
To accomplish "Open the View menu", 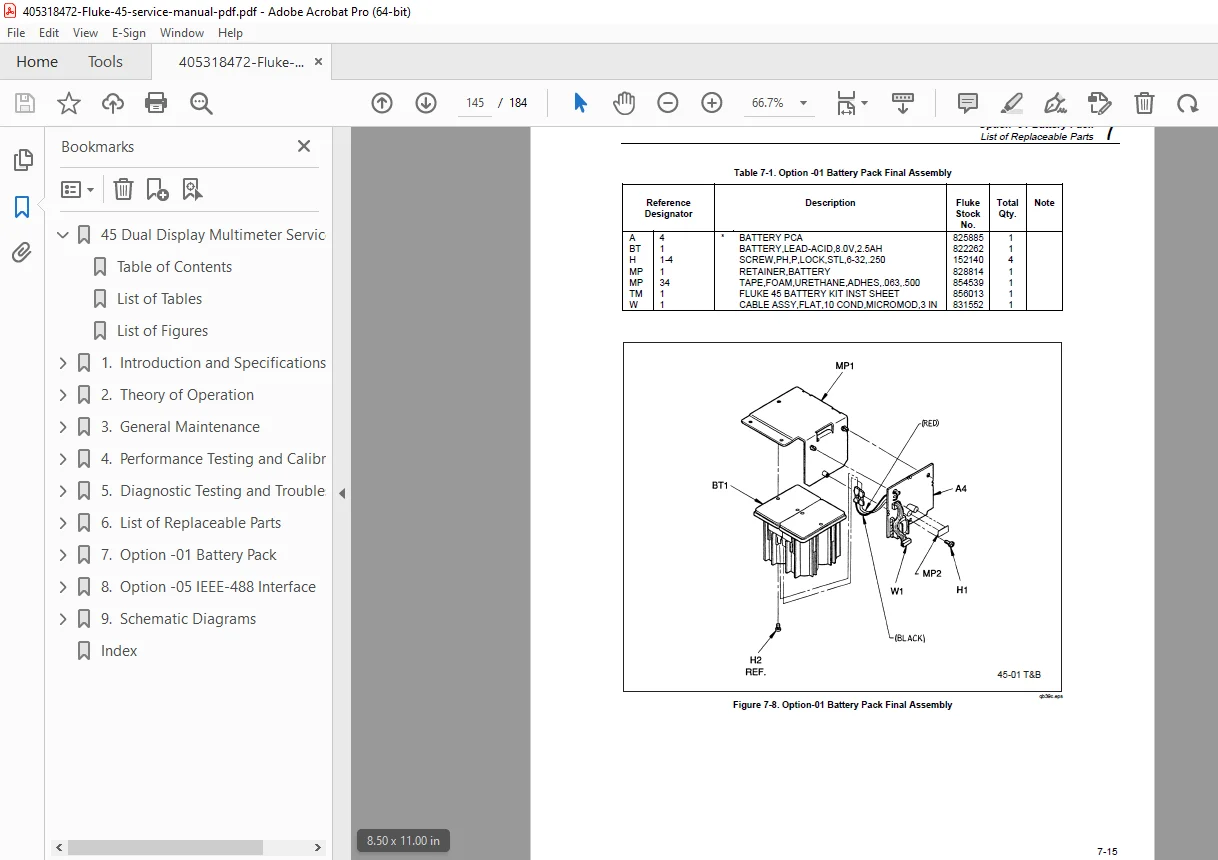I will (85, 33).
